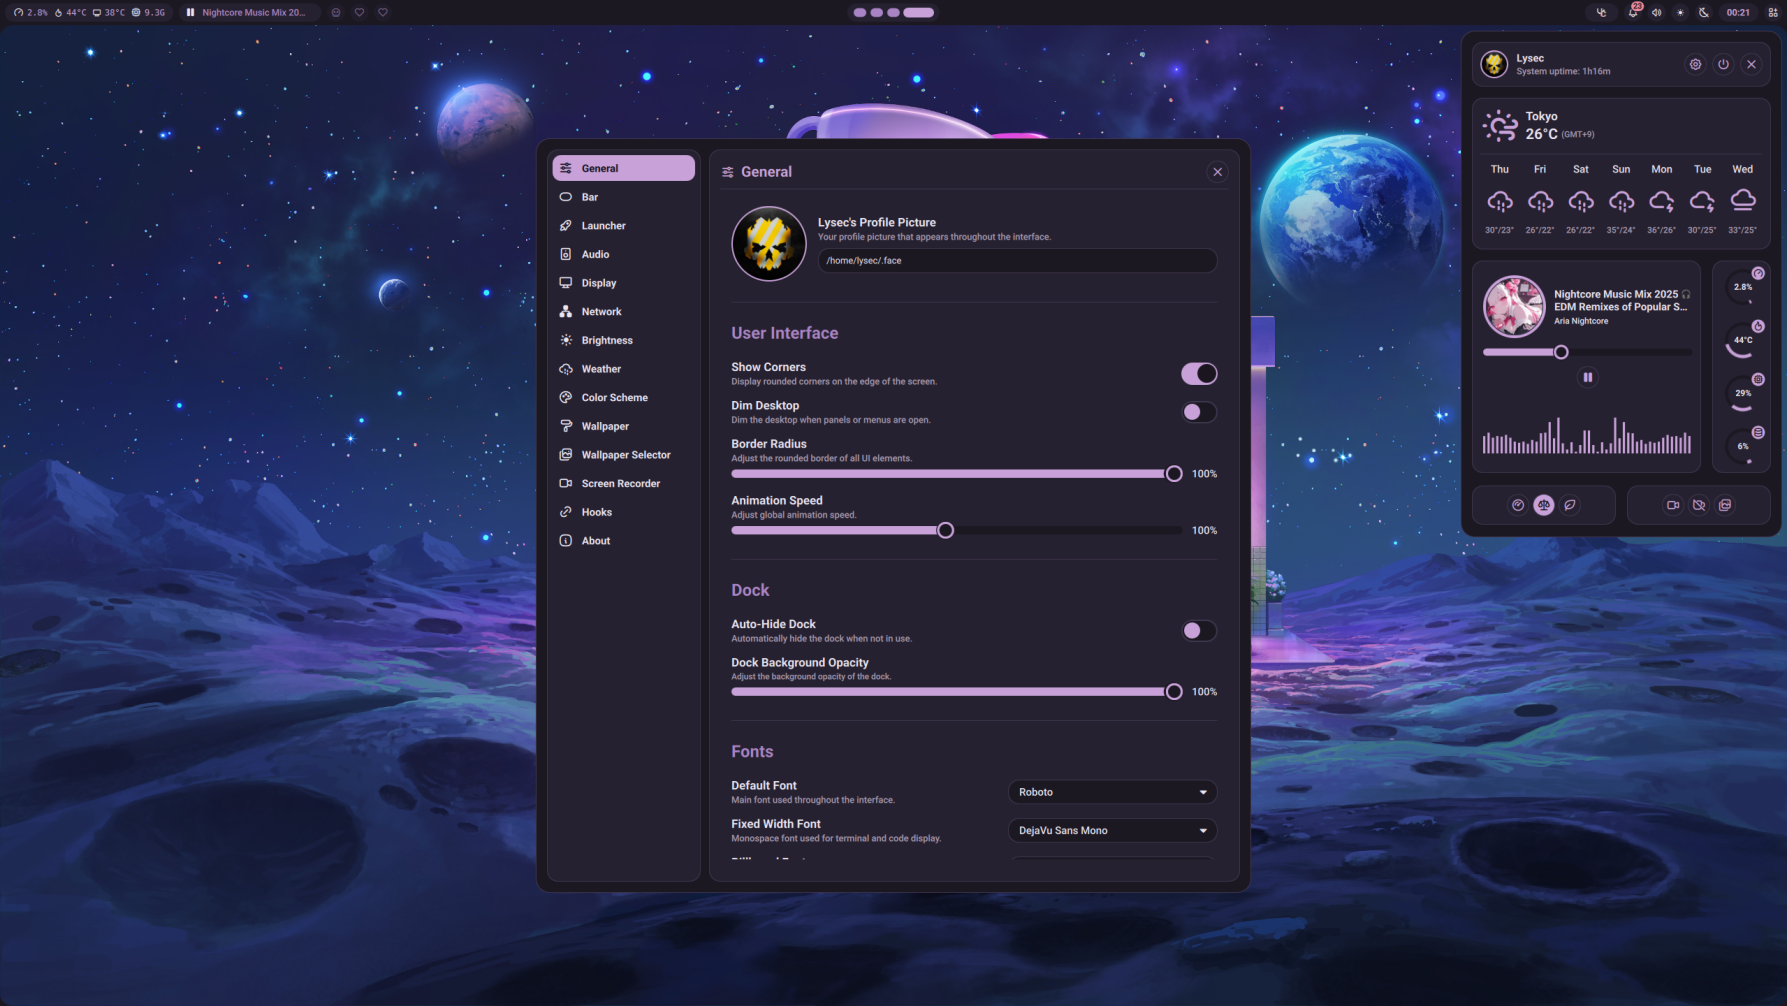Click the night mode moon icon in the top bar
Screen dimensions: 1787x1006
pos(1704,13)
